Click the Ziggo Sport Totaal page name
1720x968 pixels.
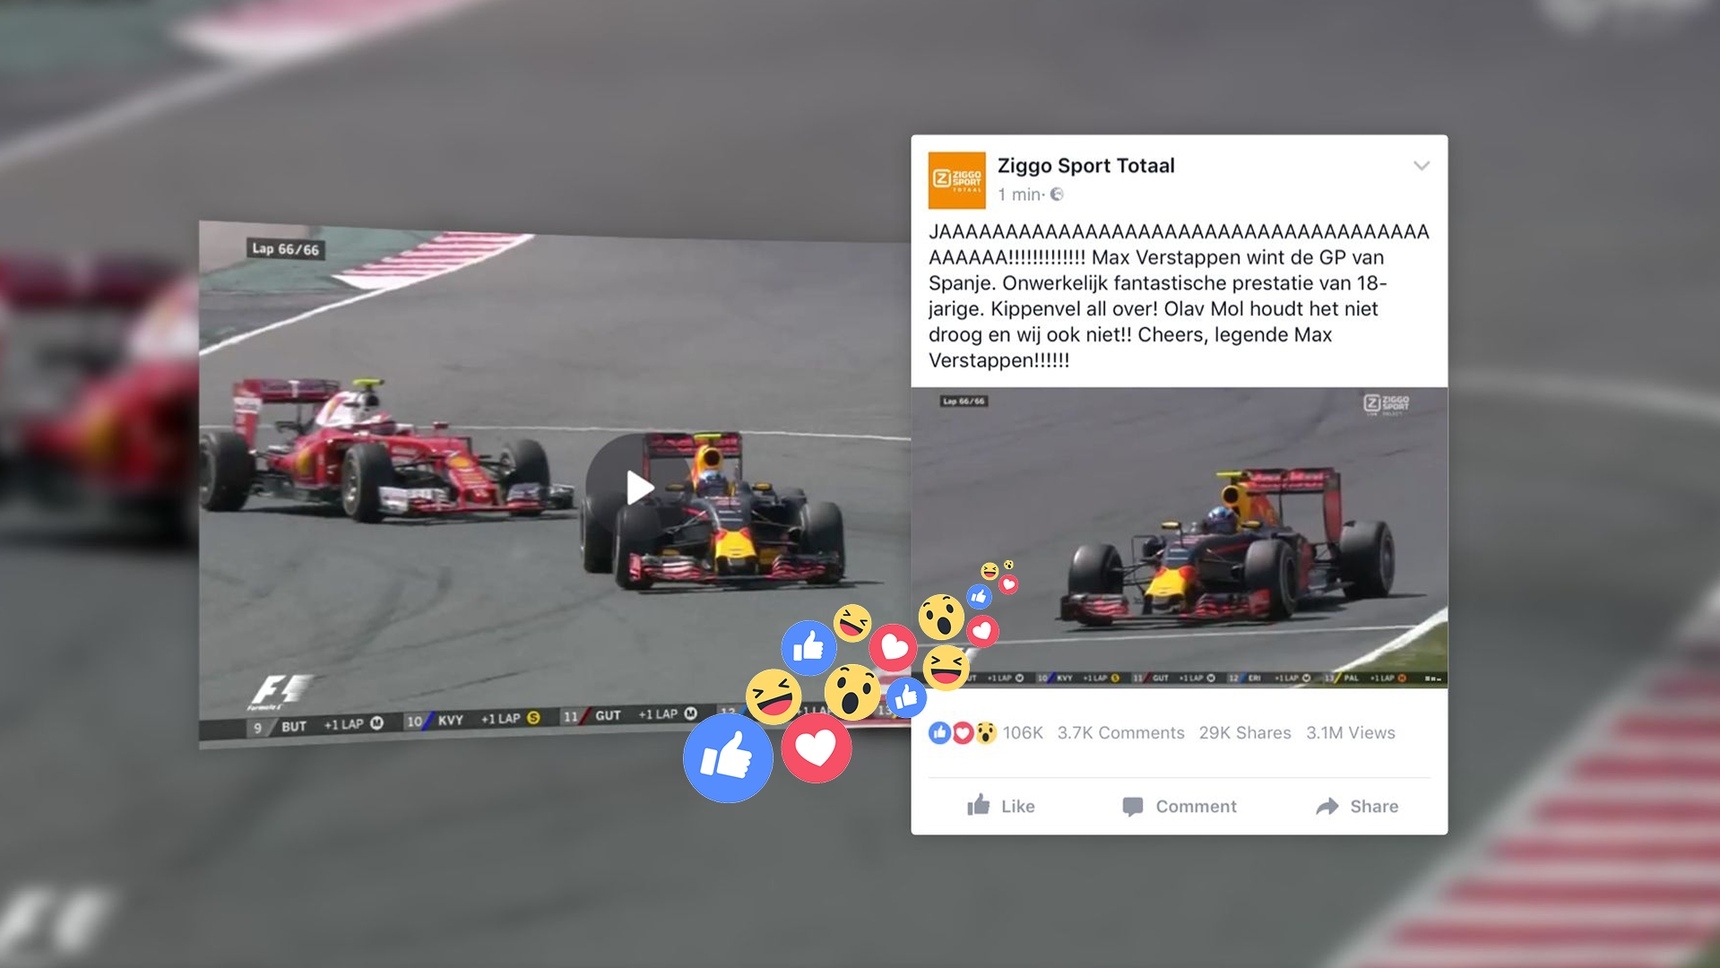(1086, 166)
